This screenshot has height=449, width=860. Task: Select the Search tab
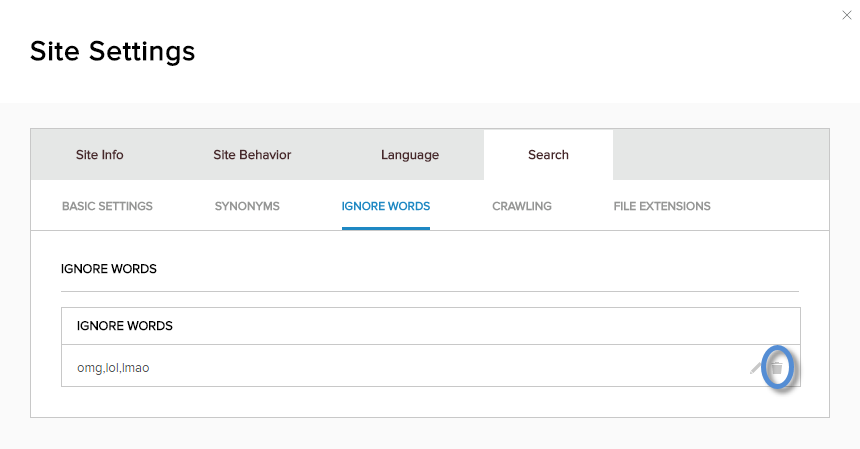[x=548, y=155]
